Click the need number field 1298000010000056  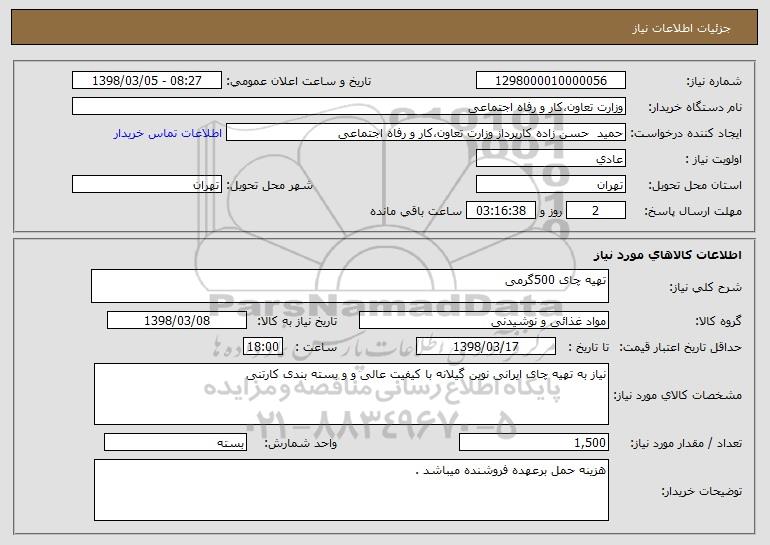(x=550, y=81)
